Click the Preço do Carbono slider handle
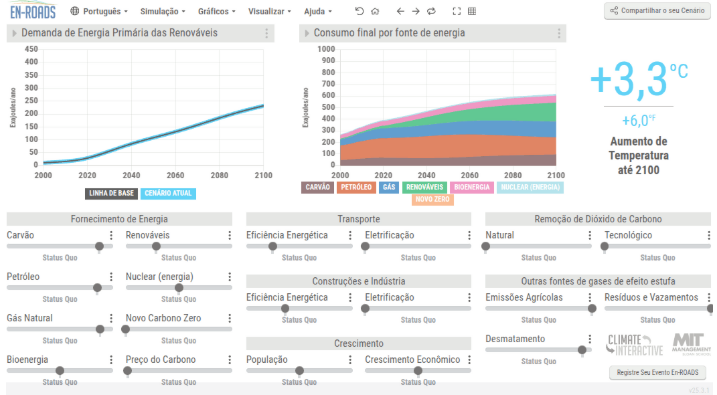717x395 pixels. [128, 371]
